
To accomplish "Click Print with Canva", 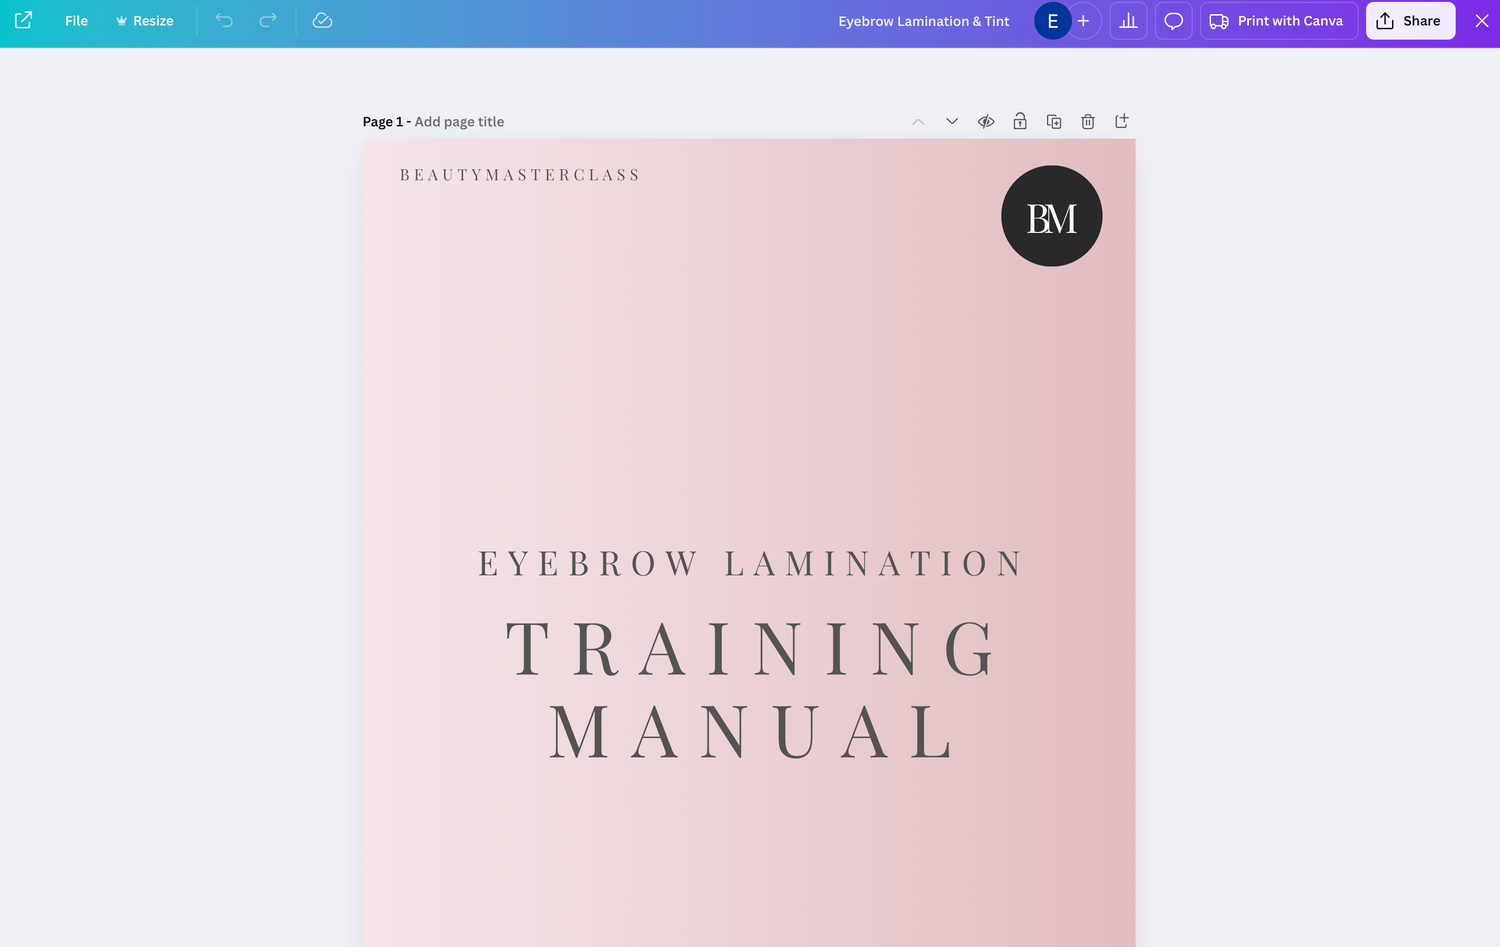I will 1278,21.
